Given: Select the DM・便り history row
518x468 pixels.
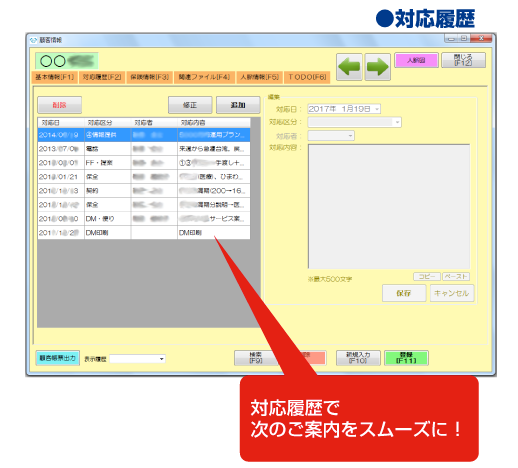Looking at the screenshot, I should pyautogui.click(x=144, y=219).
